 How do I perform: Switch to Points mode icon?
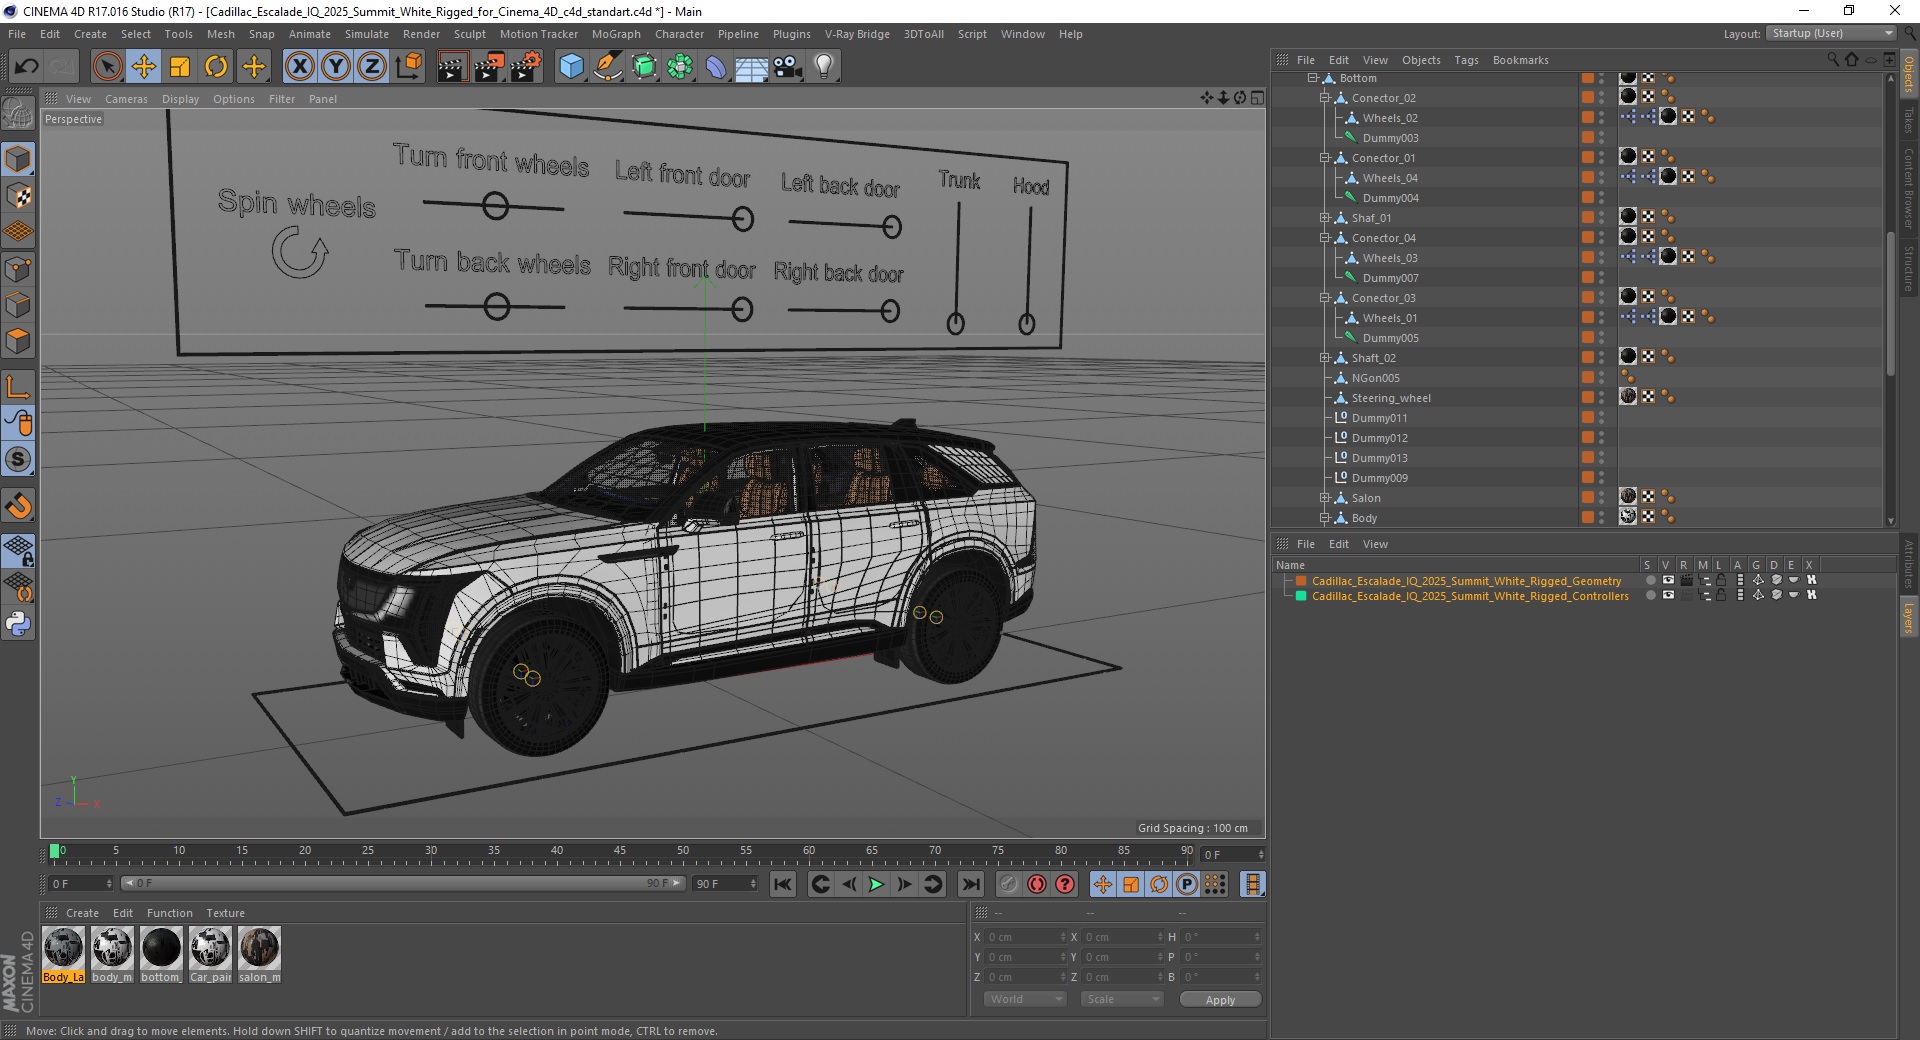(x=18, y=268)
